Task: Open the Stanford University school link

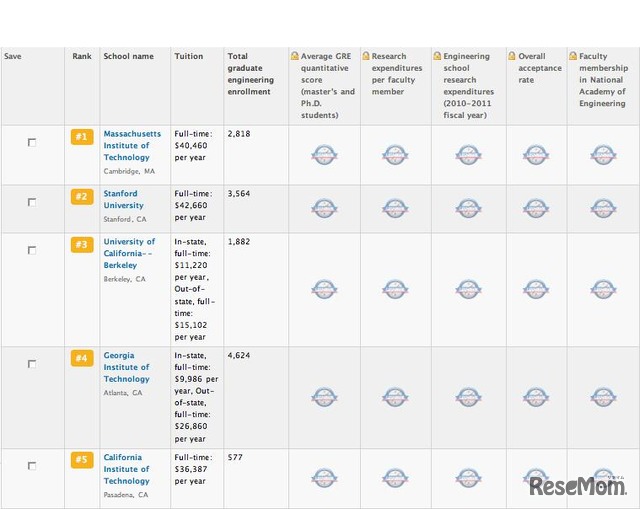Action: [x=124, y=199]
